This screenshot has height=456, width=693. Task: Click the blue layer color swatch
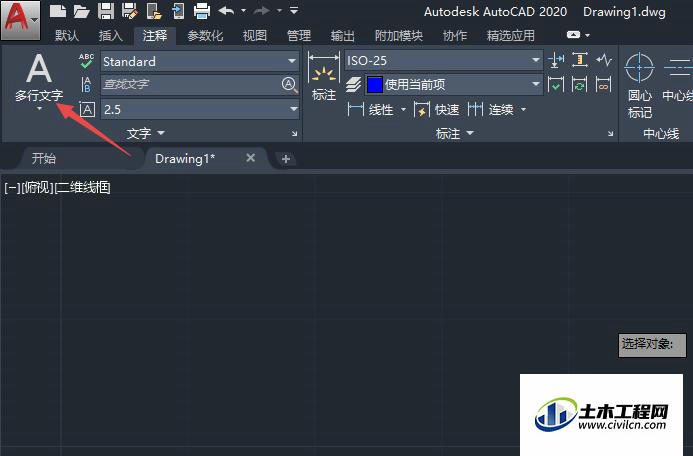tap(375, 85)
